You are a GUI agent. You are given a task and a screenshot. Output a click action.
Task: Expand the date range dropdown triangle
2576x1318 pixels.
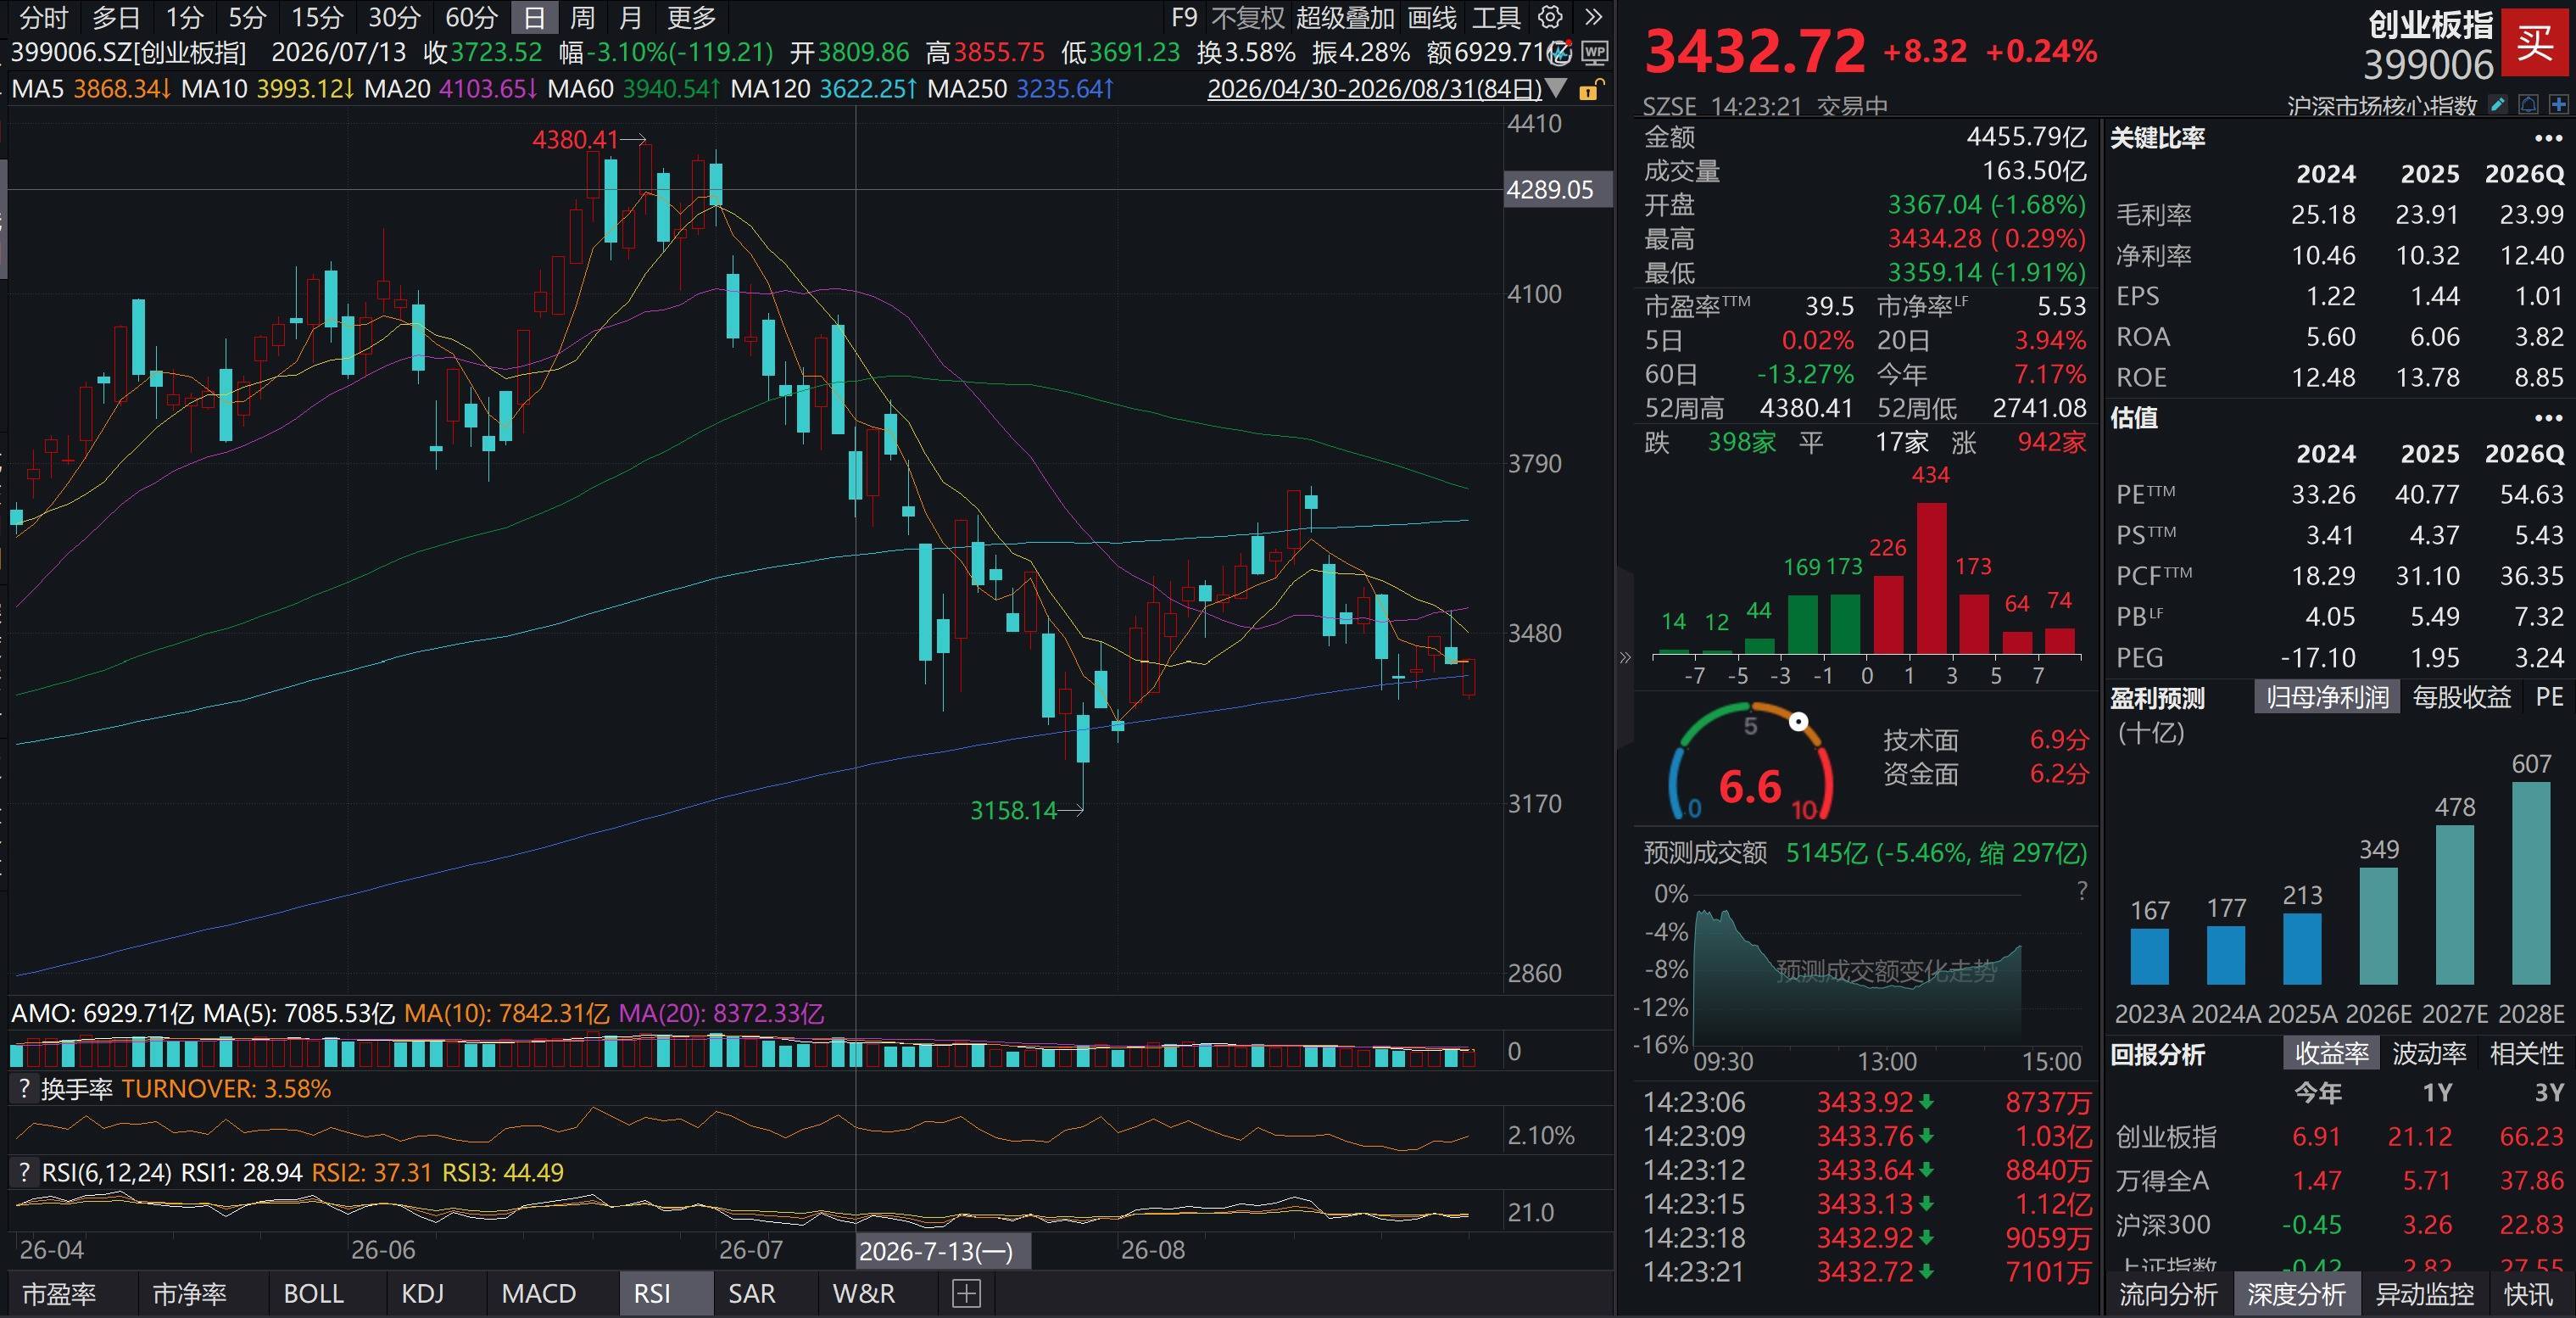[1556, 89]
